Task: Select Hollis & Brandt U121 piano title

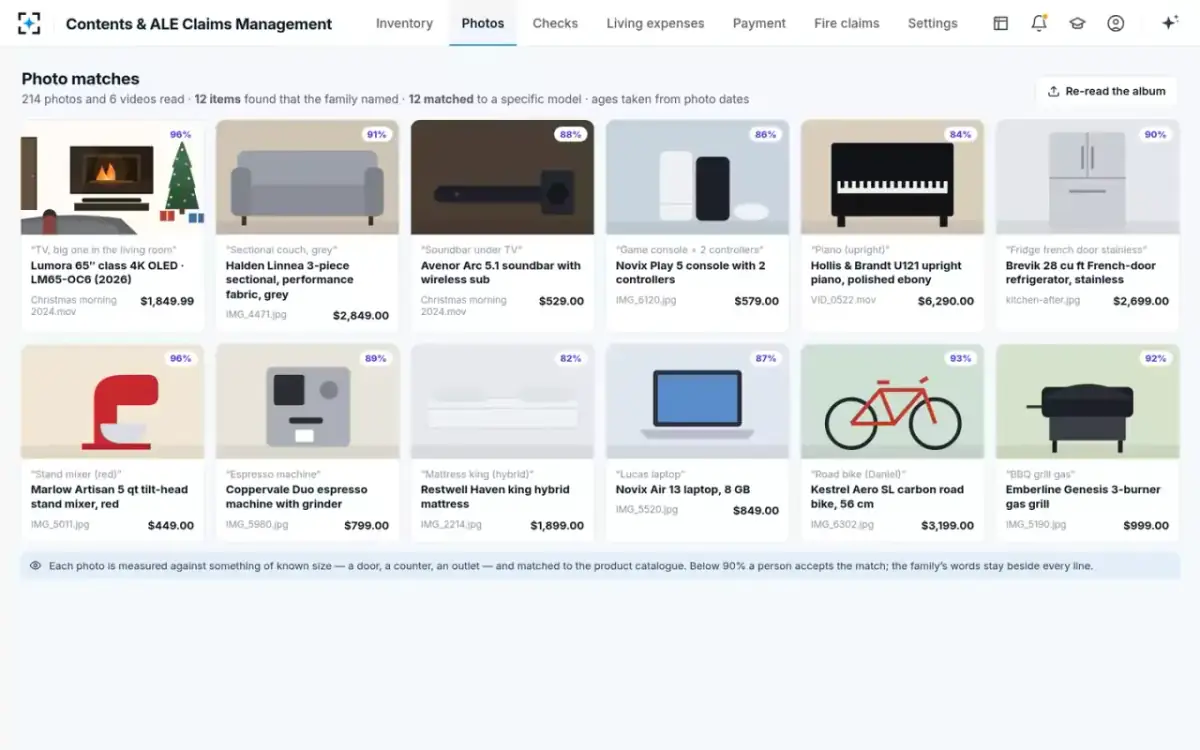Action: 886,273
